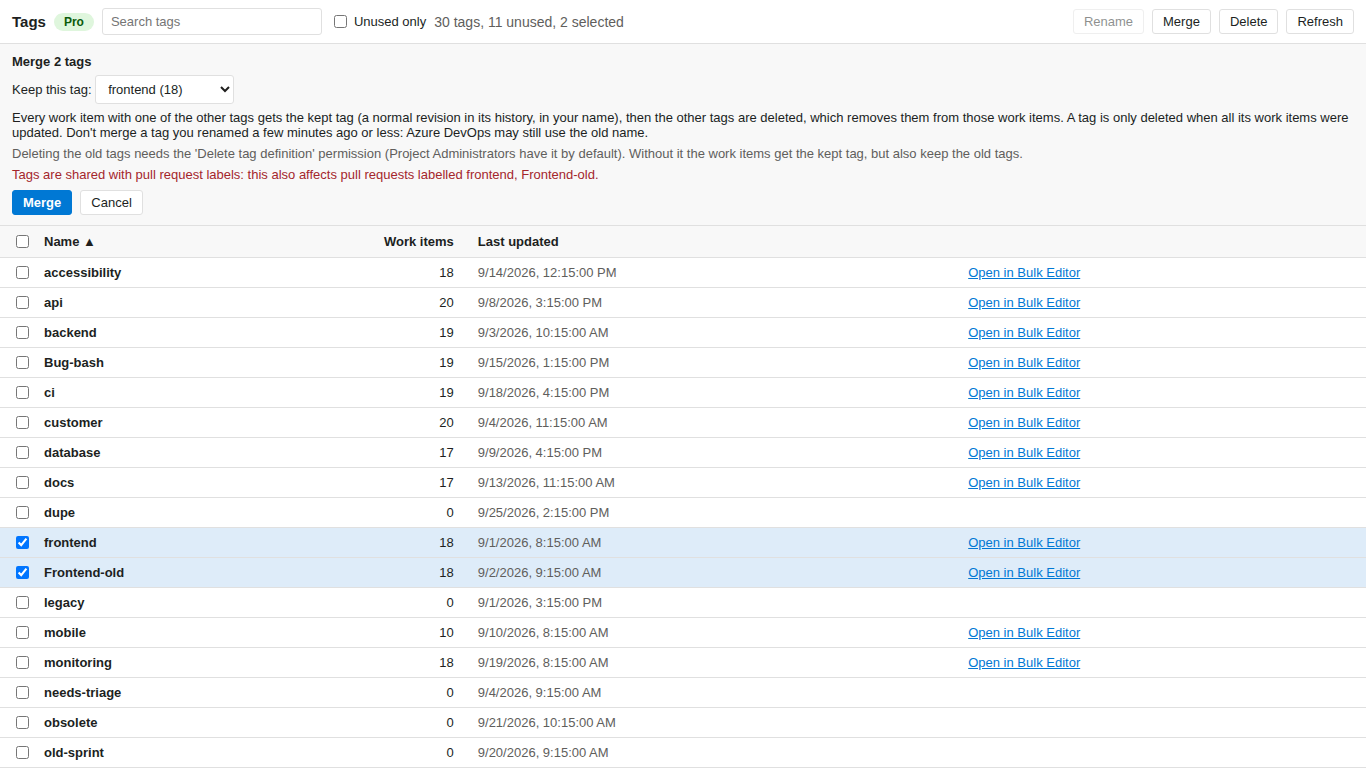
Task: Open the backend tag in Bulk Editor
Action: tap(1024, 333)
